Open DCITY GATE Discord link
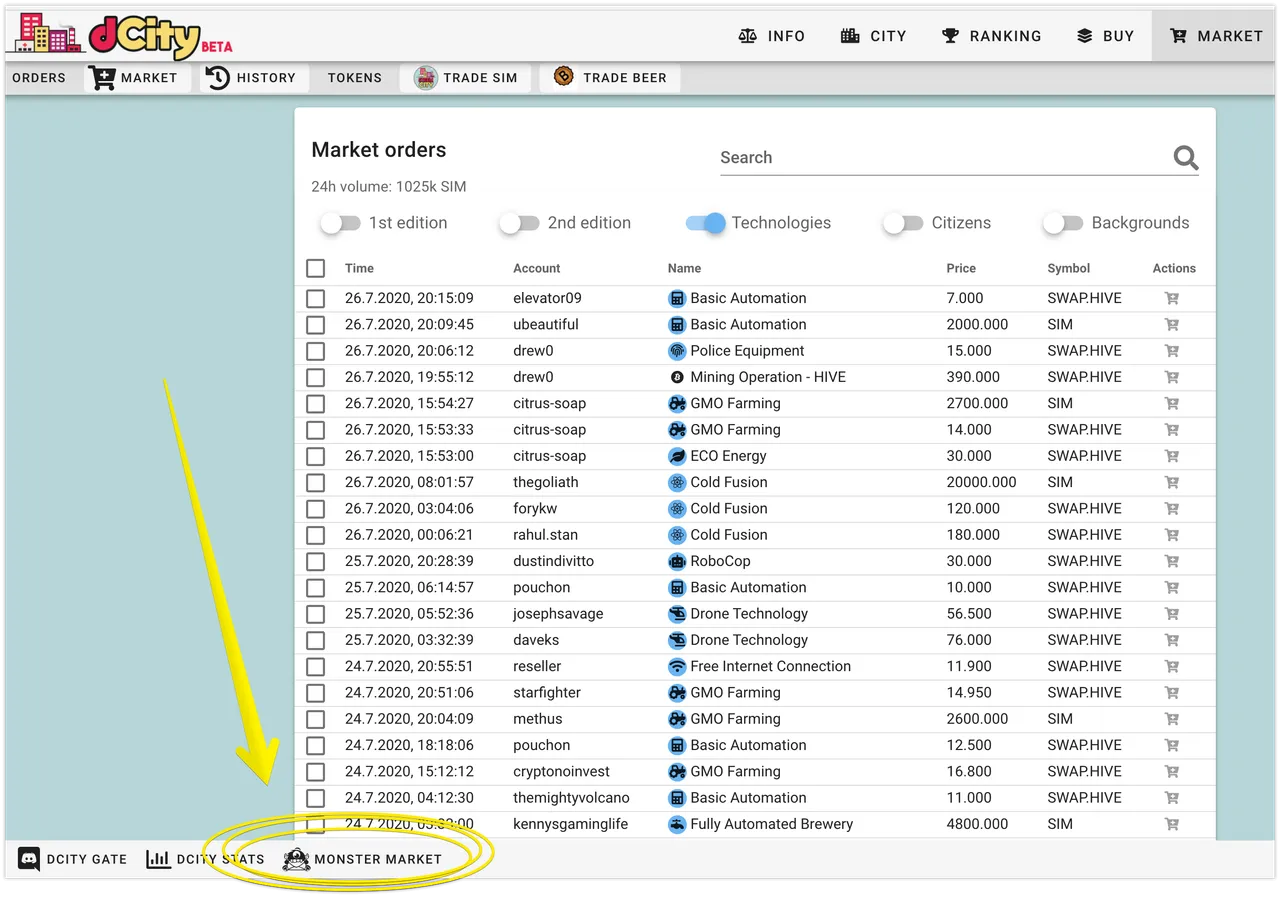The image size is (1280, 899). pos(73,859)
